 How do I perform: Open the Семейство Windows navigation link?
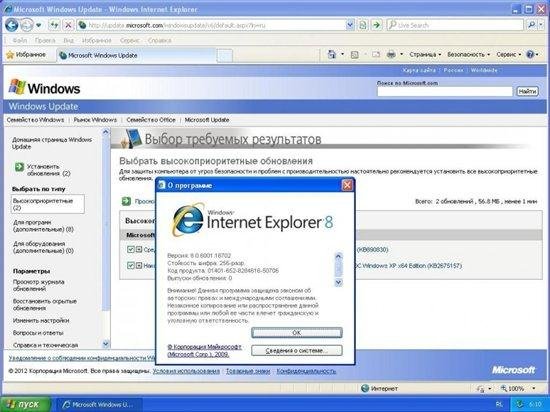pos(35,120)
